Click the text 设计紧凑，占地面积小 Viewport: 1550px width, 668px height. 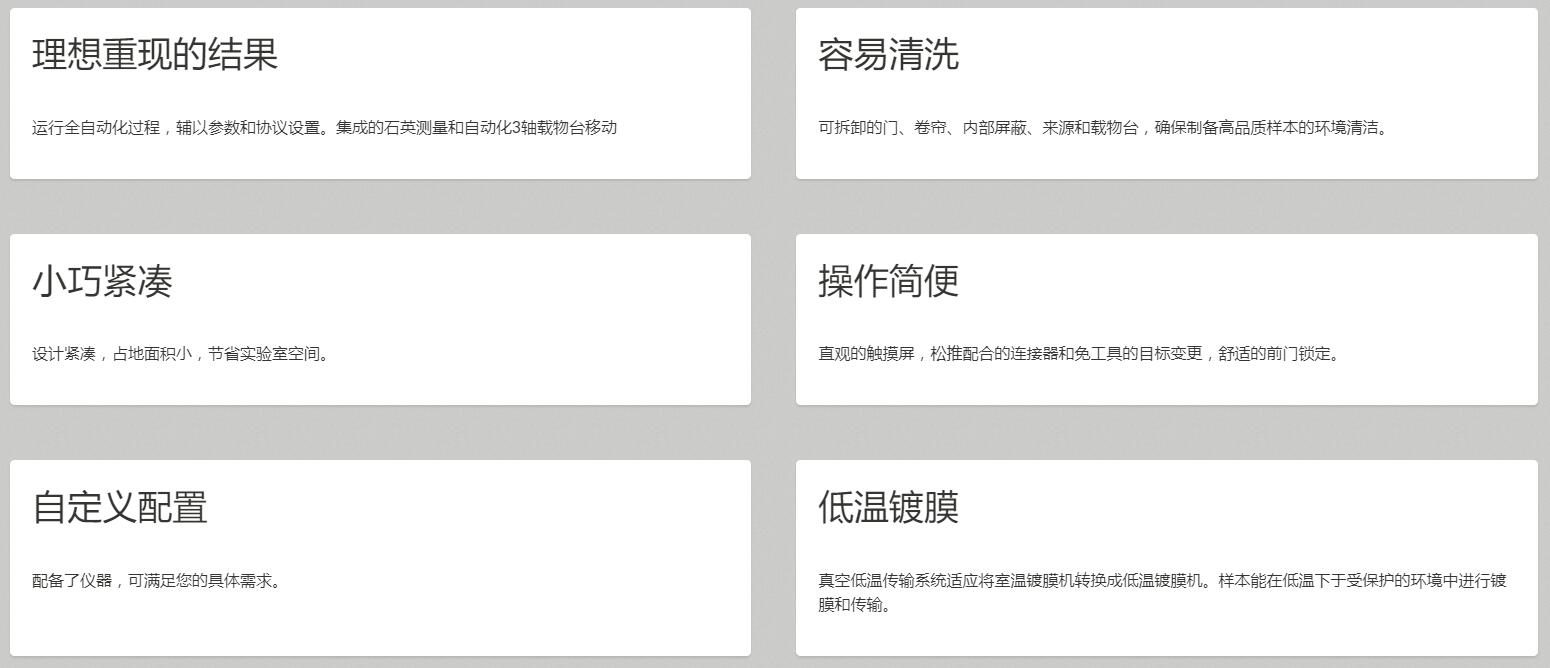coord(112,354)
